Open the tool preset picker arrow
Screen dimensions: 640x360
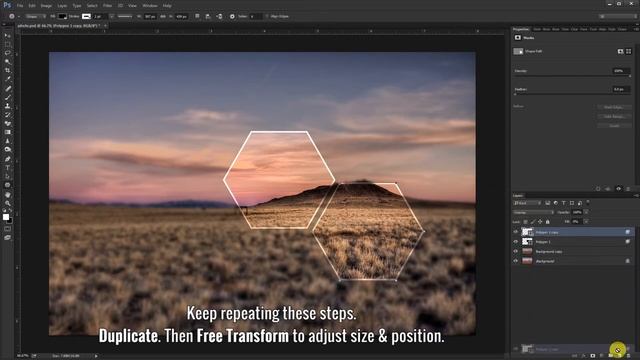click(19, 16)
